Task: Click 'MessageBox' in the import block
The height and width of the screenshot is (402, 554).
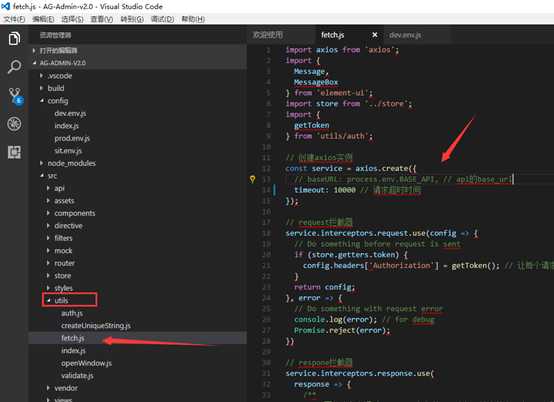Action: (x=316, y=82)
